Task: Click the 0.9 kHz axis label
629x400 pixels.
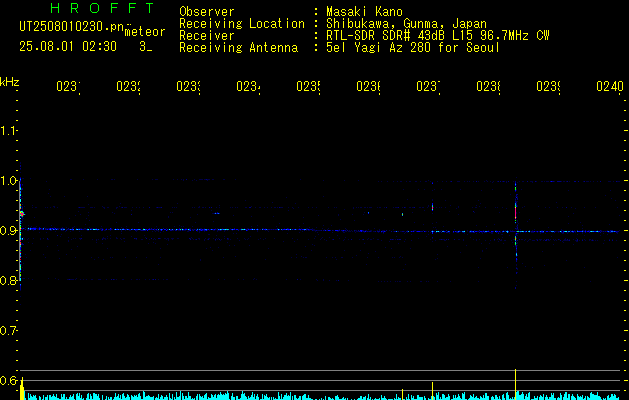Action: [x=8, y=231]
